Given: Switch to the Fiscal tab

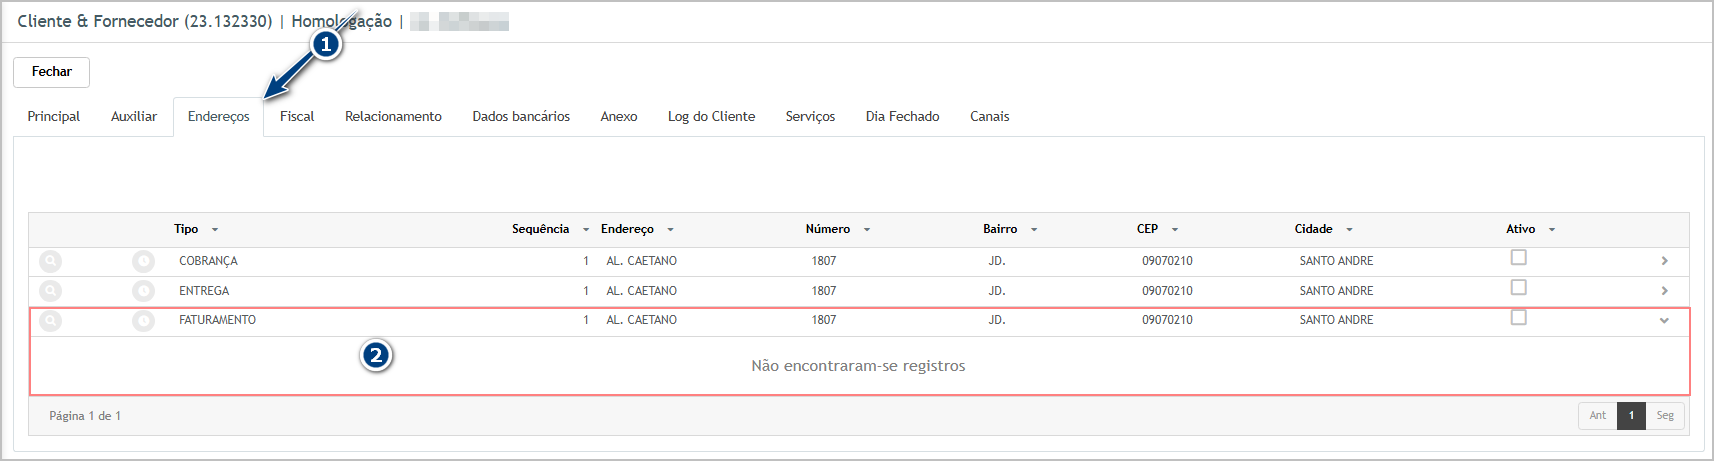Looking at the screenshot, I should point(297,117).
